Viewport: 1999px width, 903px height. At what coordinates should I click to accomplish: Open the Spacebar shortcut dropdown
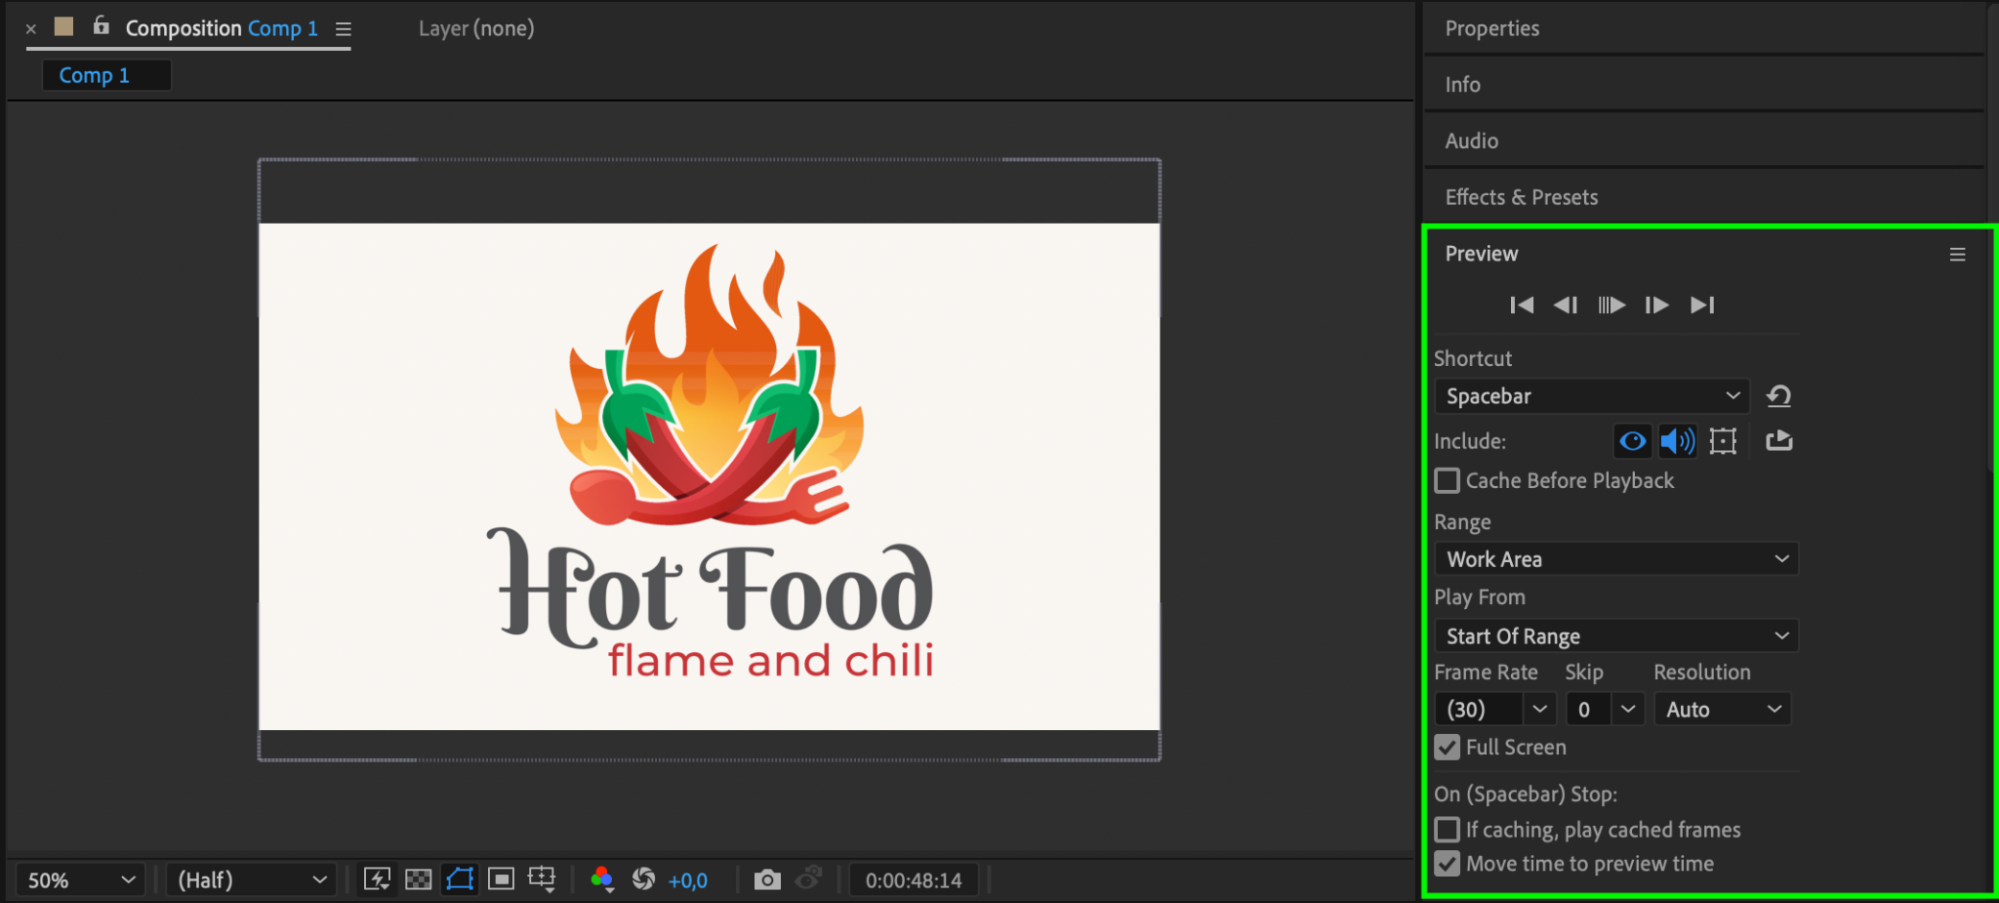point(1592,396)
